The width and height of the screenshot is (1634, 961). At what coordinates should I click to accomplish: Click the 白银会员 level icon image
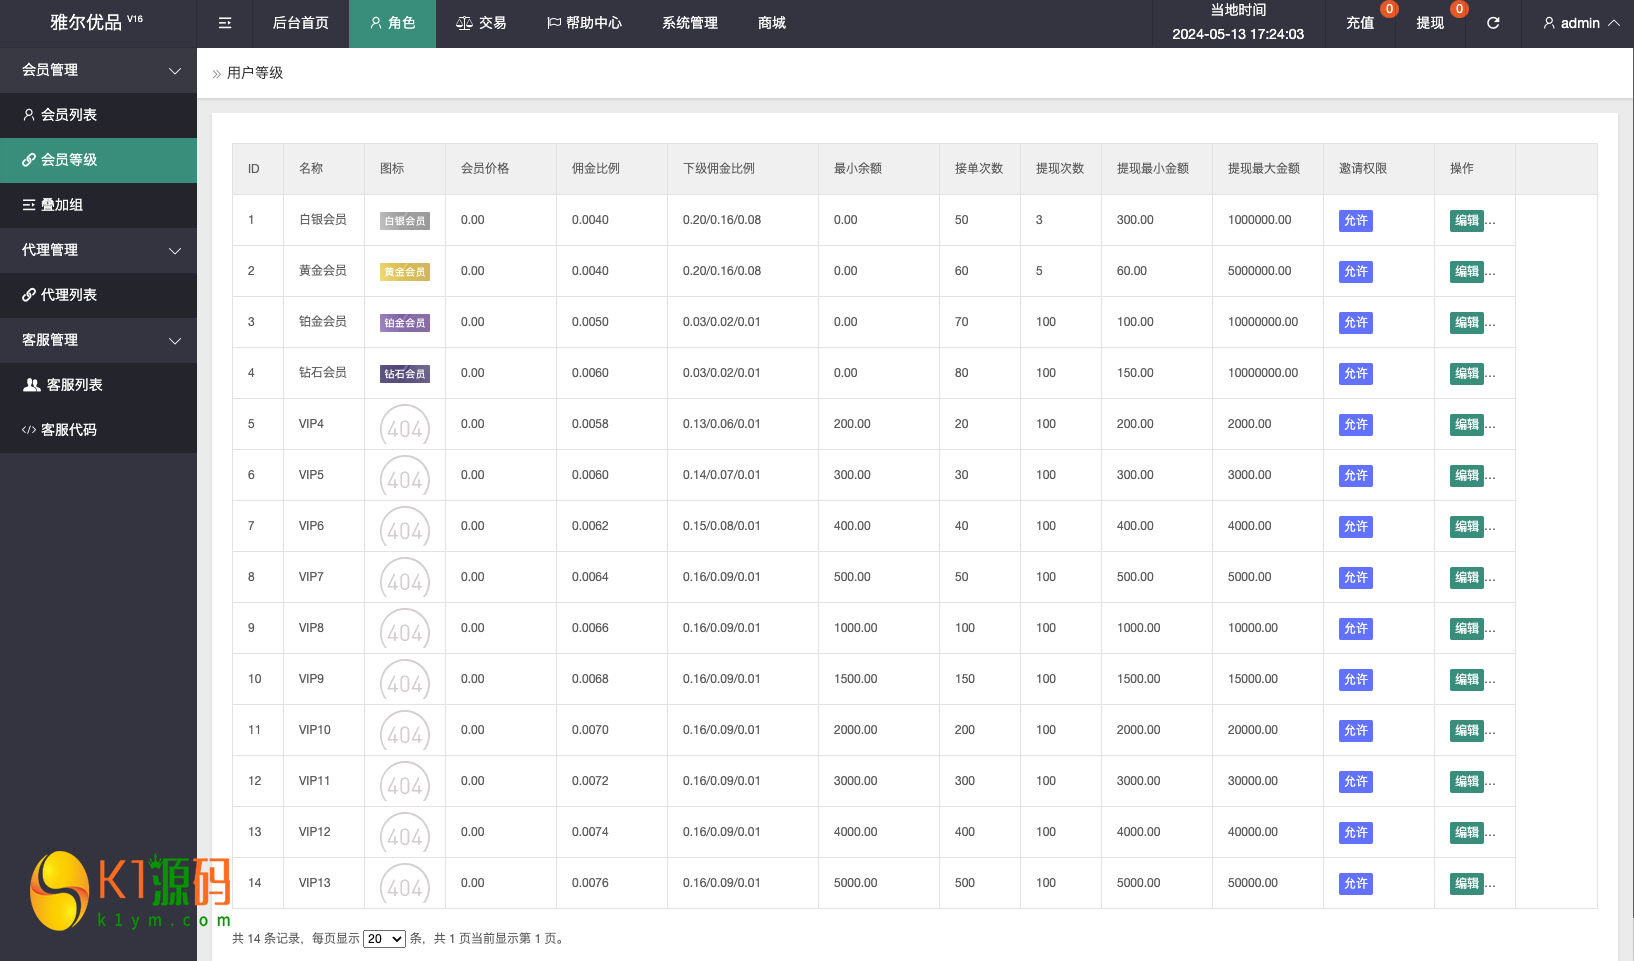(x=405, y=221)
